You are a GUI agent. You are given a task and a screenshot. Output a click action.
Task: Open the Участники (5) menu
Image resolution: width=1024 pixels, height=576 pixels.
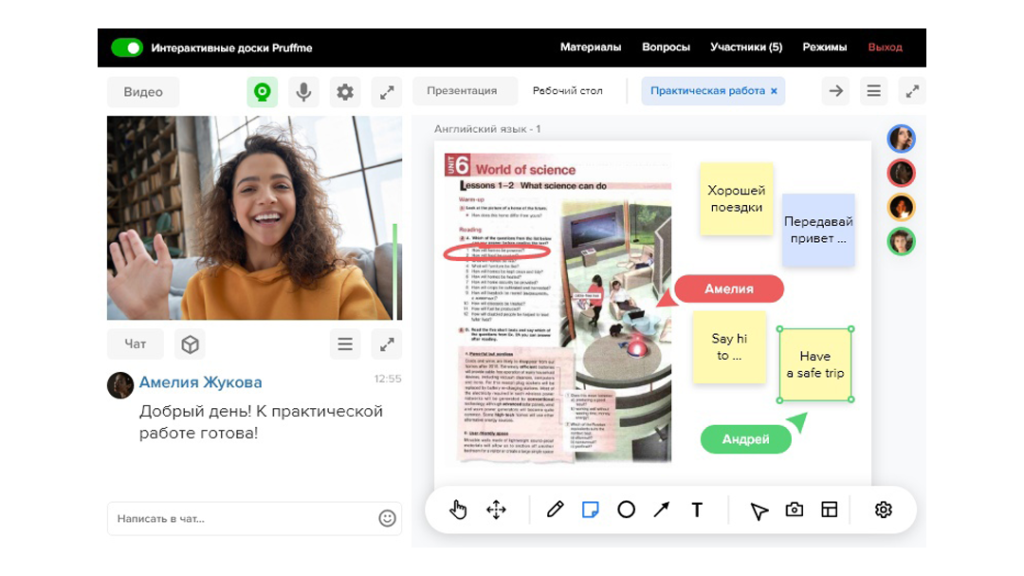746,47
